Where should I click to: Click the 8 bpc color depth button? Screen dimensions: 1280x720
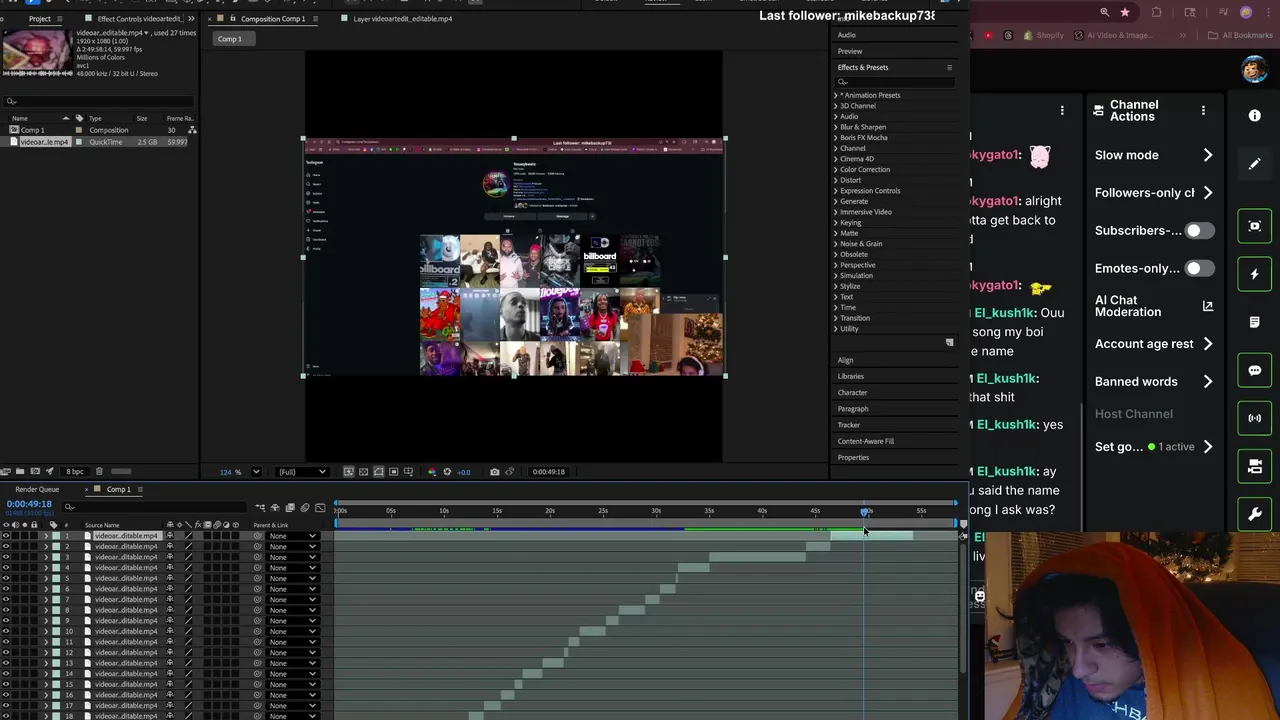tap(75, 471)
